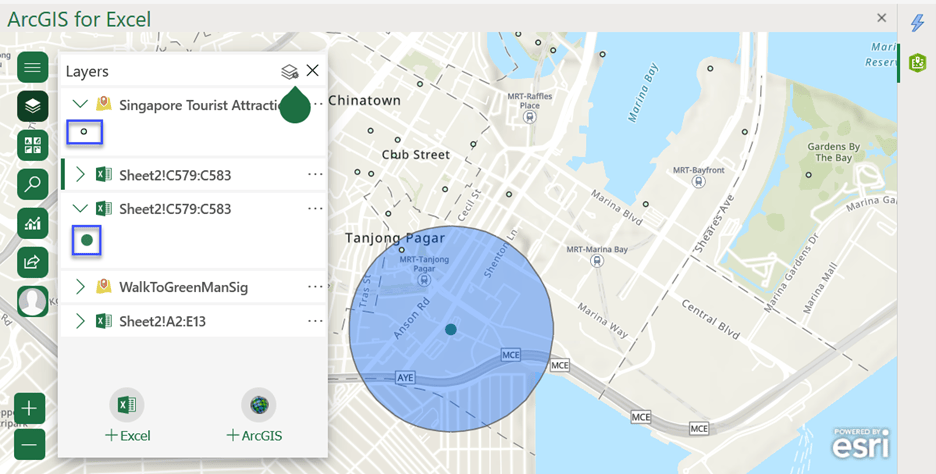Click the WalkToGreenManSig map layer icon
This screenshot has width=936, height=474.
[104, 287]
